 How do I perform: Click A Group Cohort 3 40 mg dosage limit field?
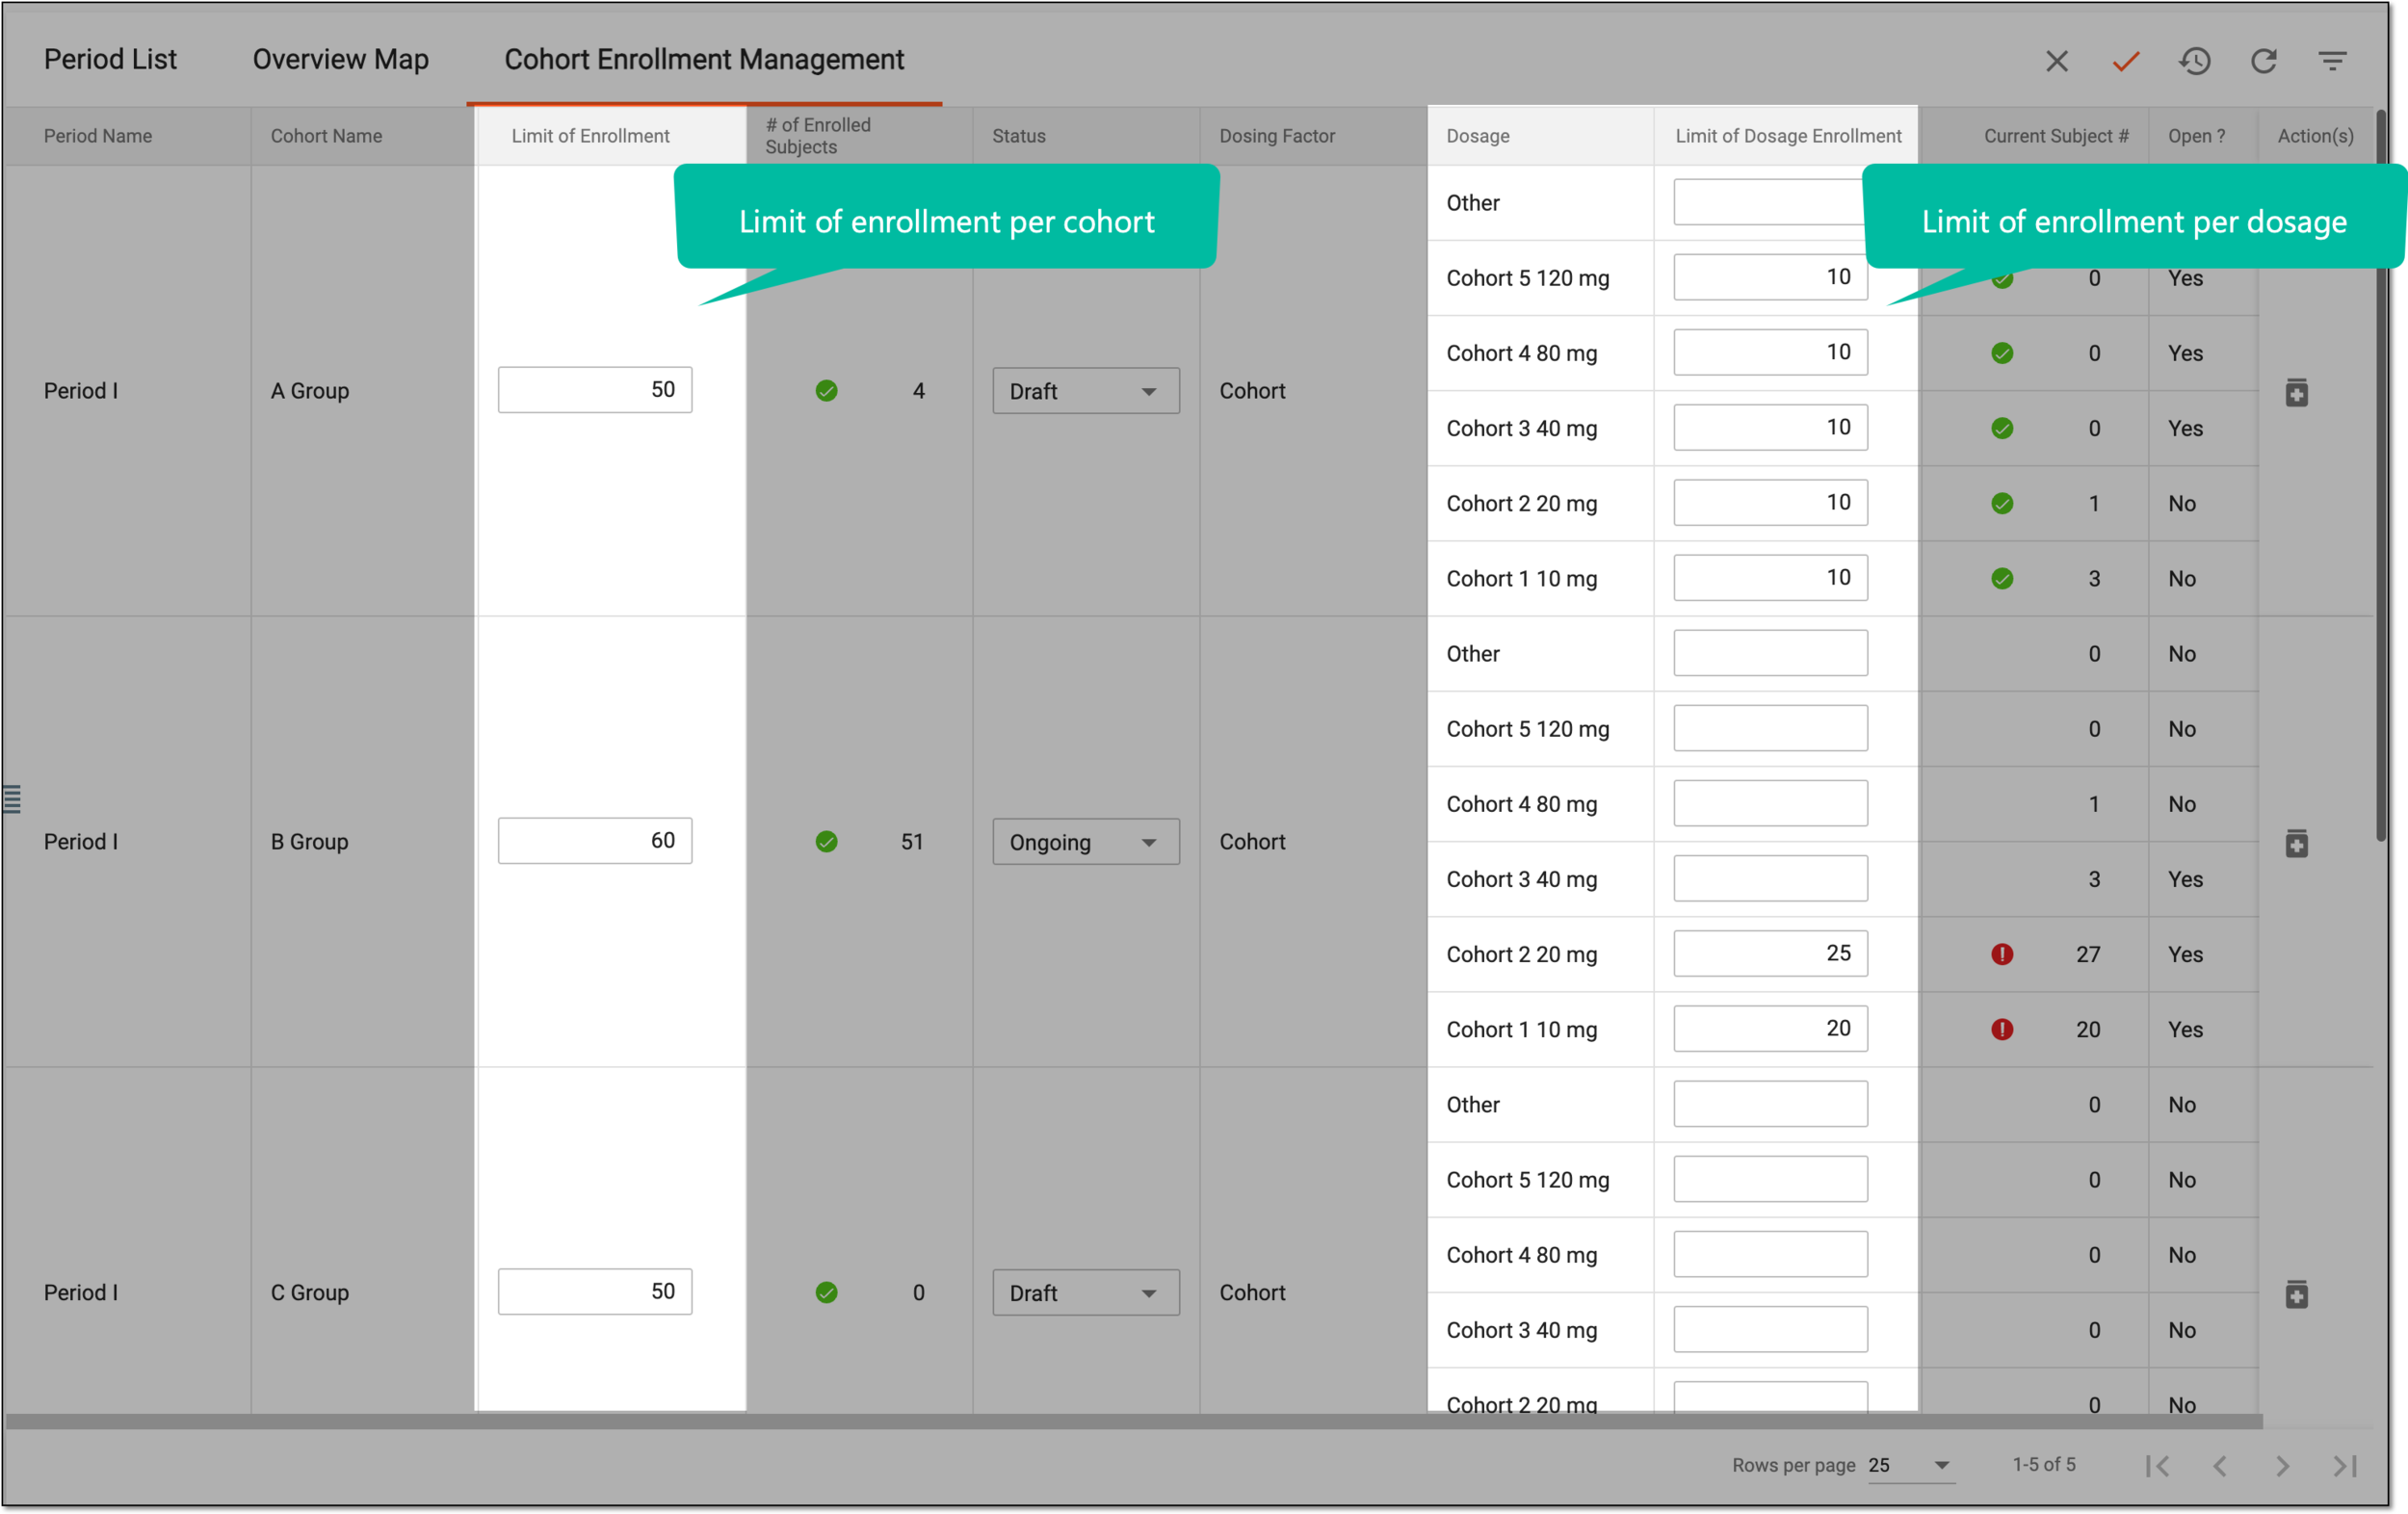click(1770, 427)
